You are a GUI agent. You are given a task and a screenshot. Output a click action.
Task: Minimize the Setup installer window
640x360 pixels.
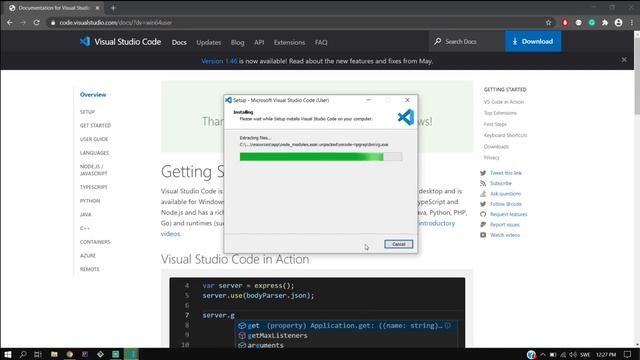click(369, 100)
